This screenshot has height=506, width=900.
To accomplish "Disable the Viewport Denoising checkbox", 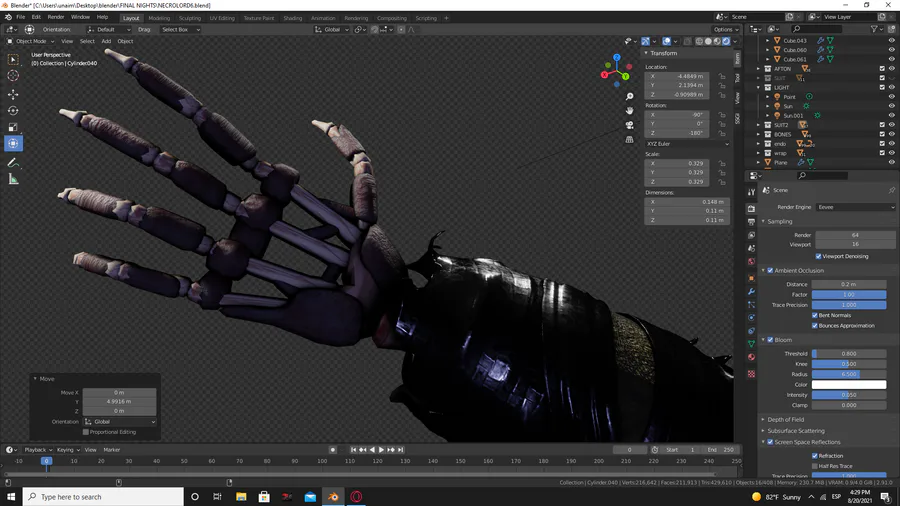I will click(x=817, y=256).
